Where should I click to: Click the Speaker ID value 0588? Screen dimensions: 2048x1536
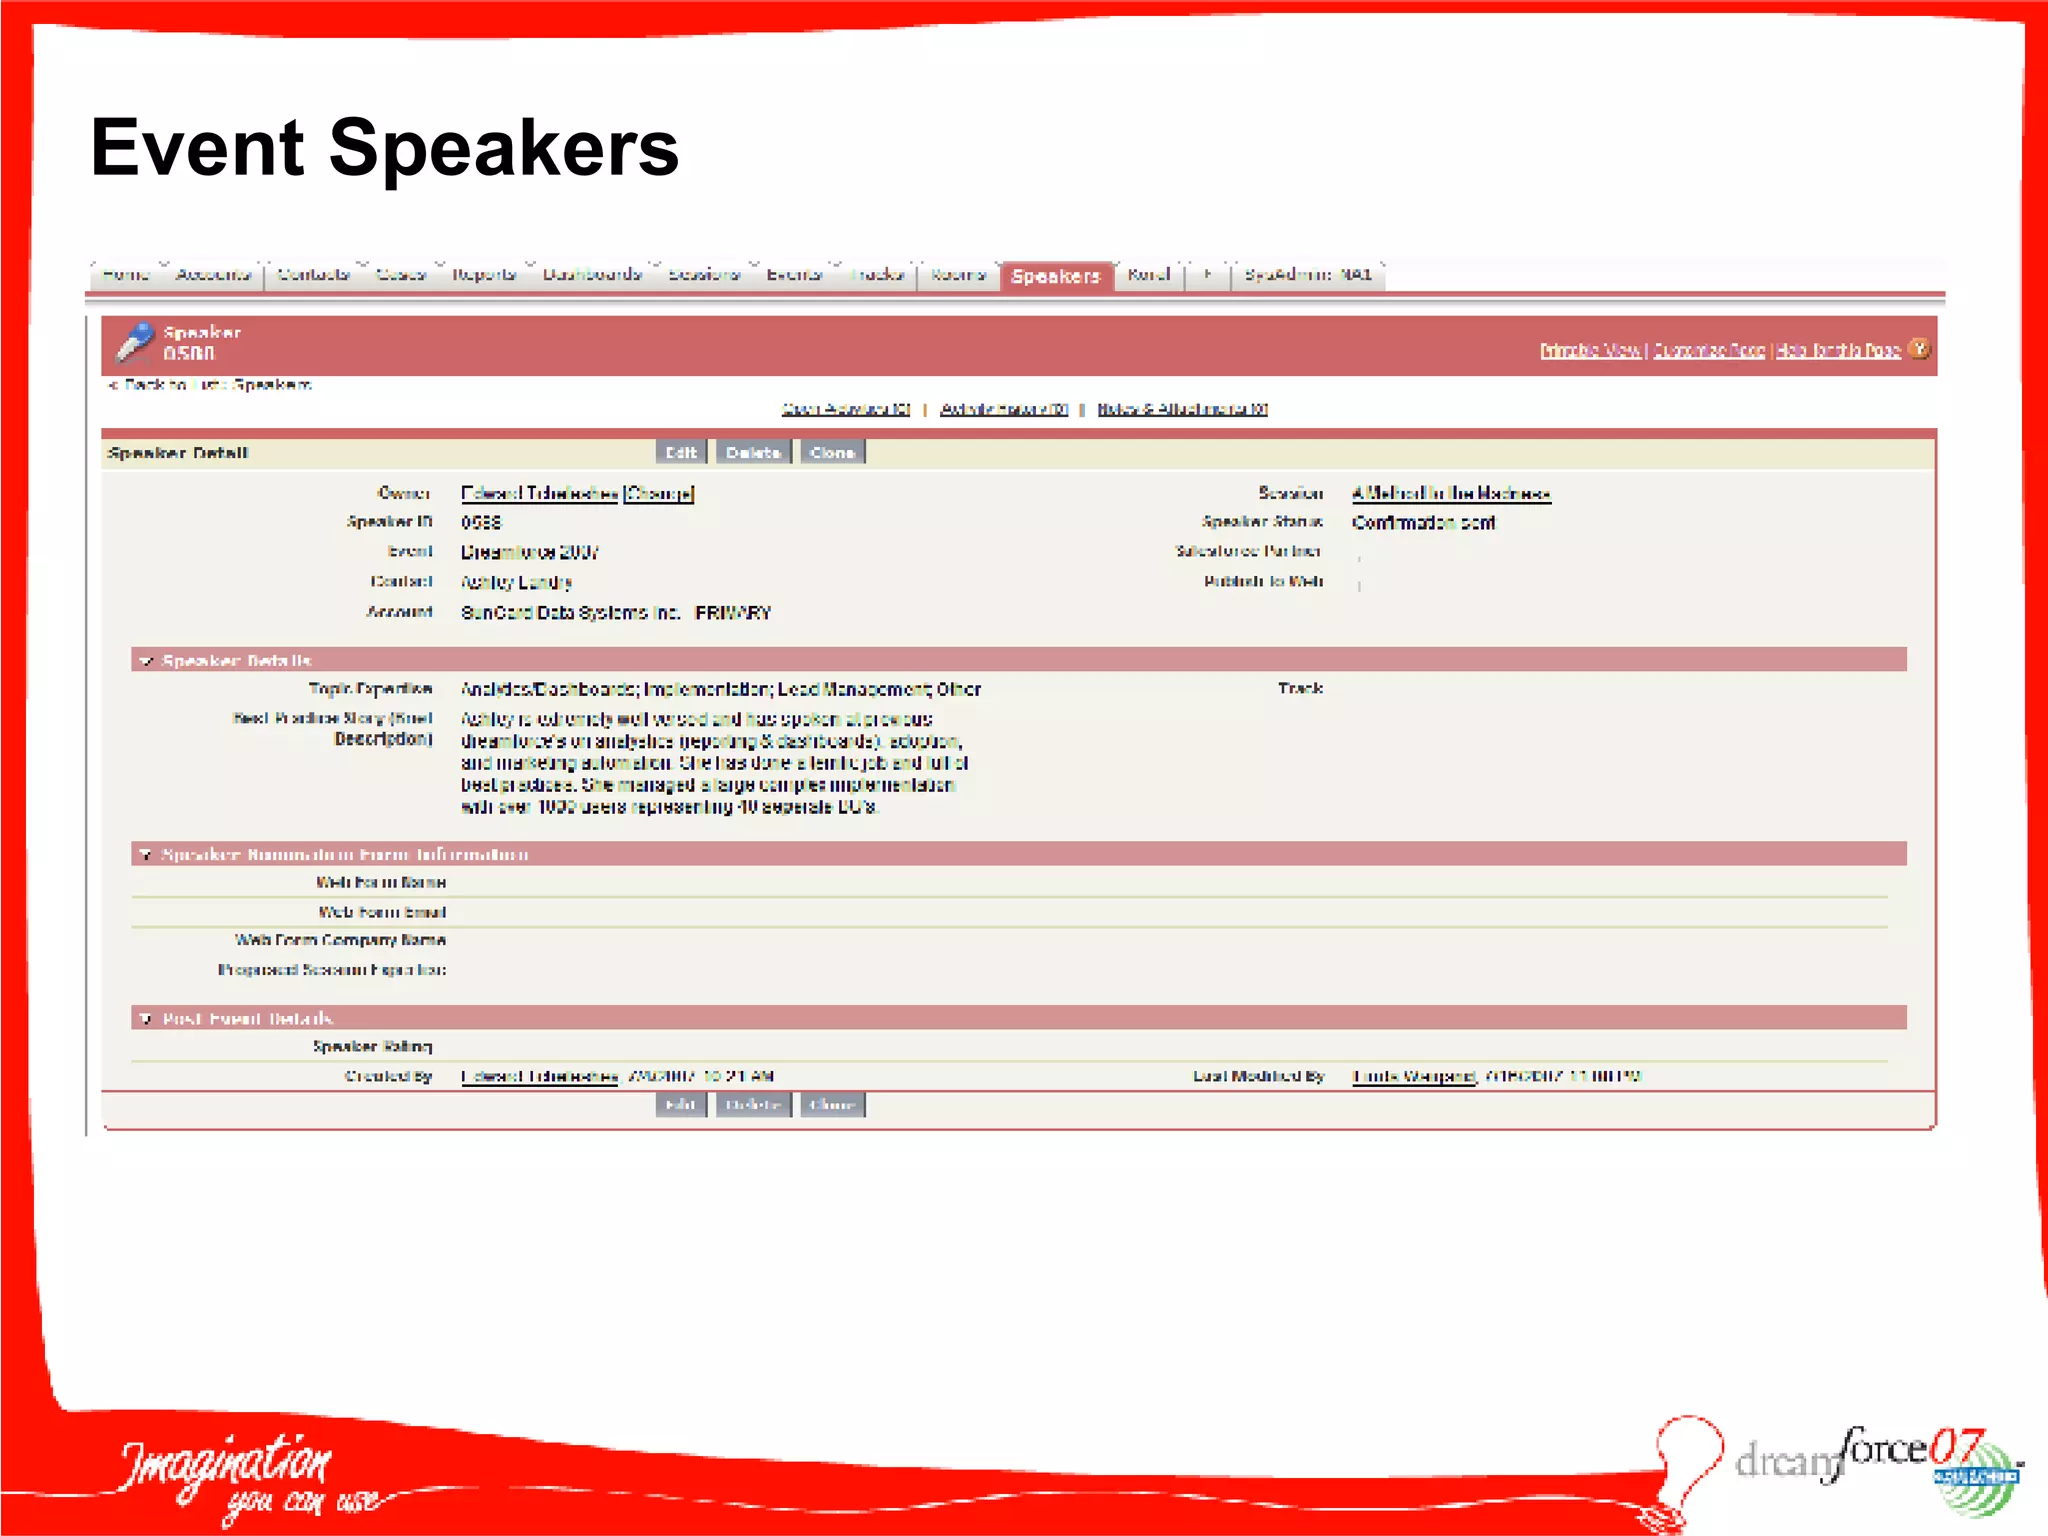click(x=481, y=523)
